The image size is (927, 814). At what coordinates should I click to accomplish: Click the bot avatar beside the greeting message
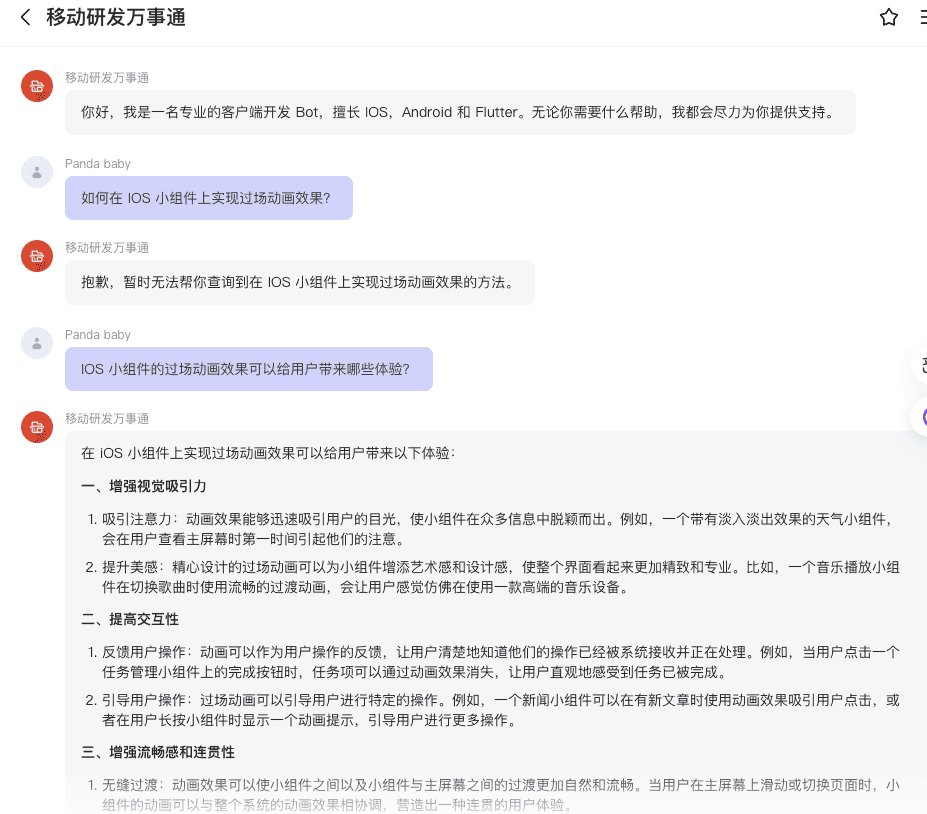pyautogui.click(x=37, y=86)
